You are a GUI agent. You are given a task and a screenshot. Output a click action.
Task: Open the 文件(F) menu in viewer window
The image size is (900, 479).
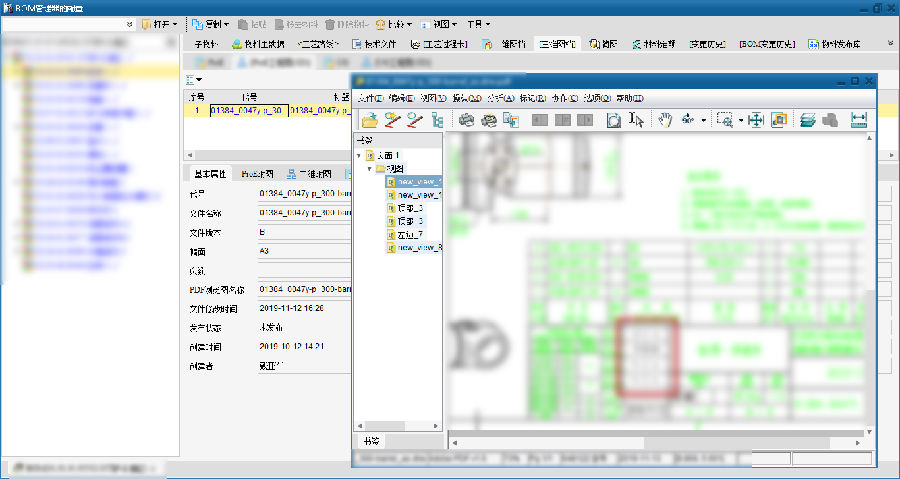pos(370,98)
